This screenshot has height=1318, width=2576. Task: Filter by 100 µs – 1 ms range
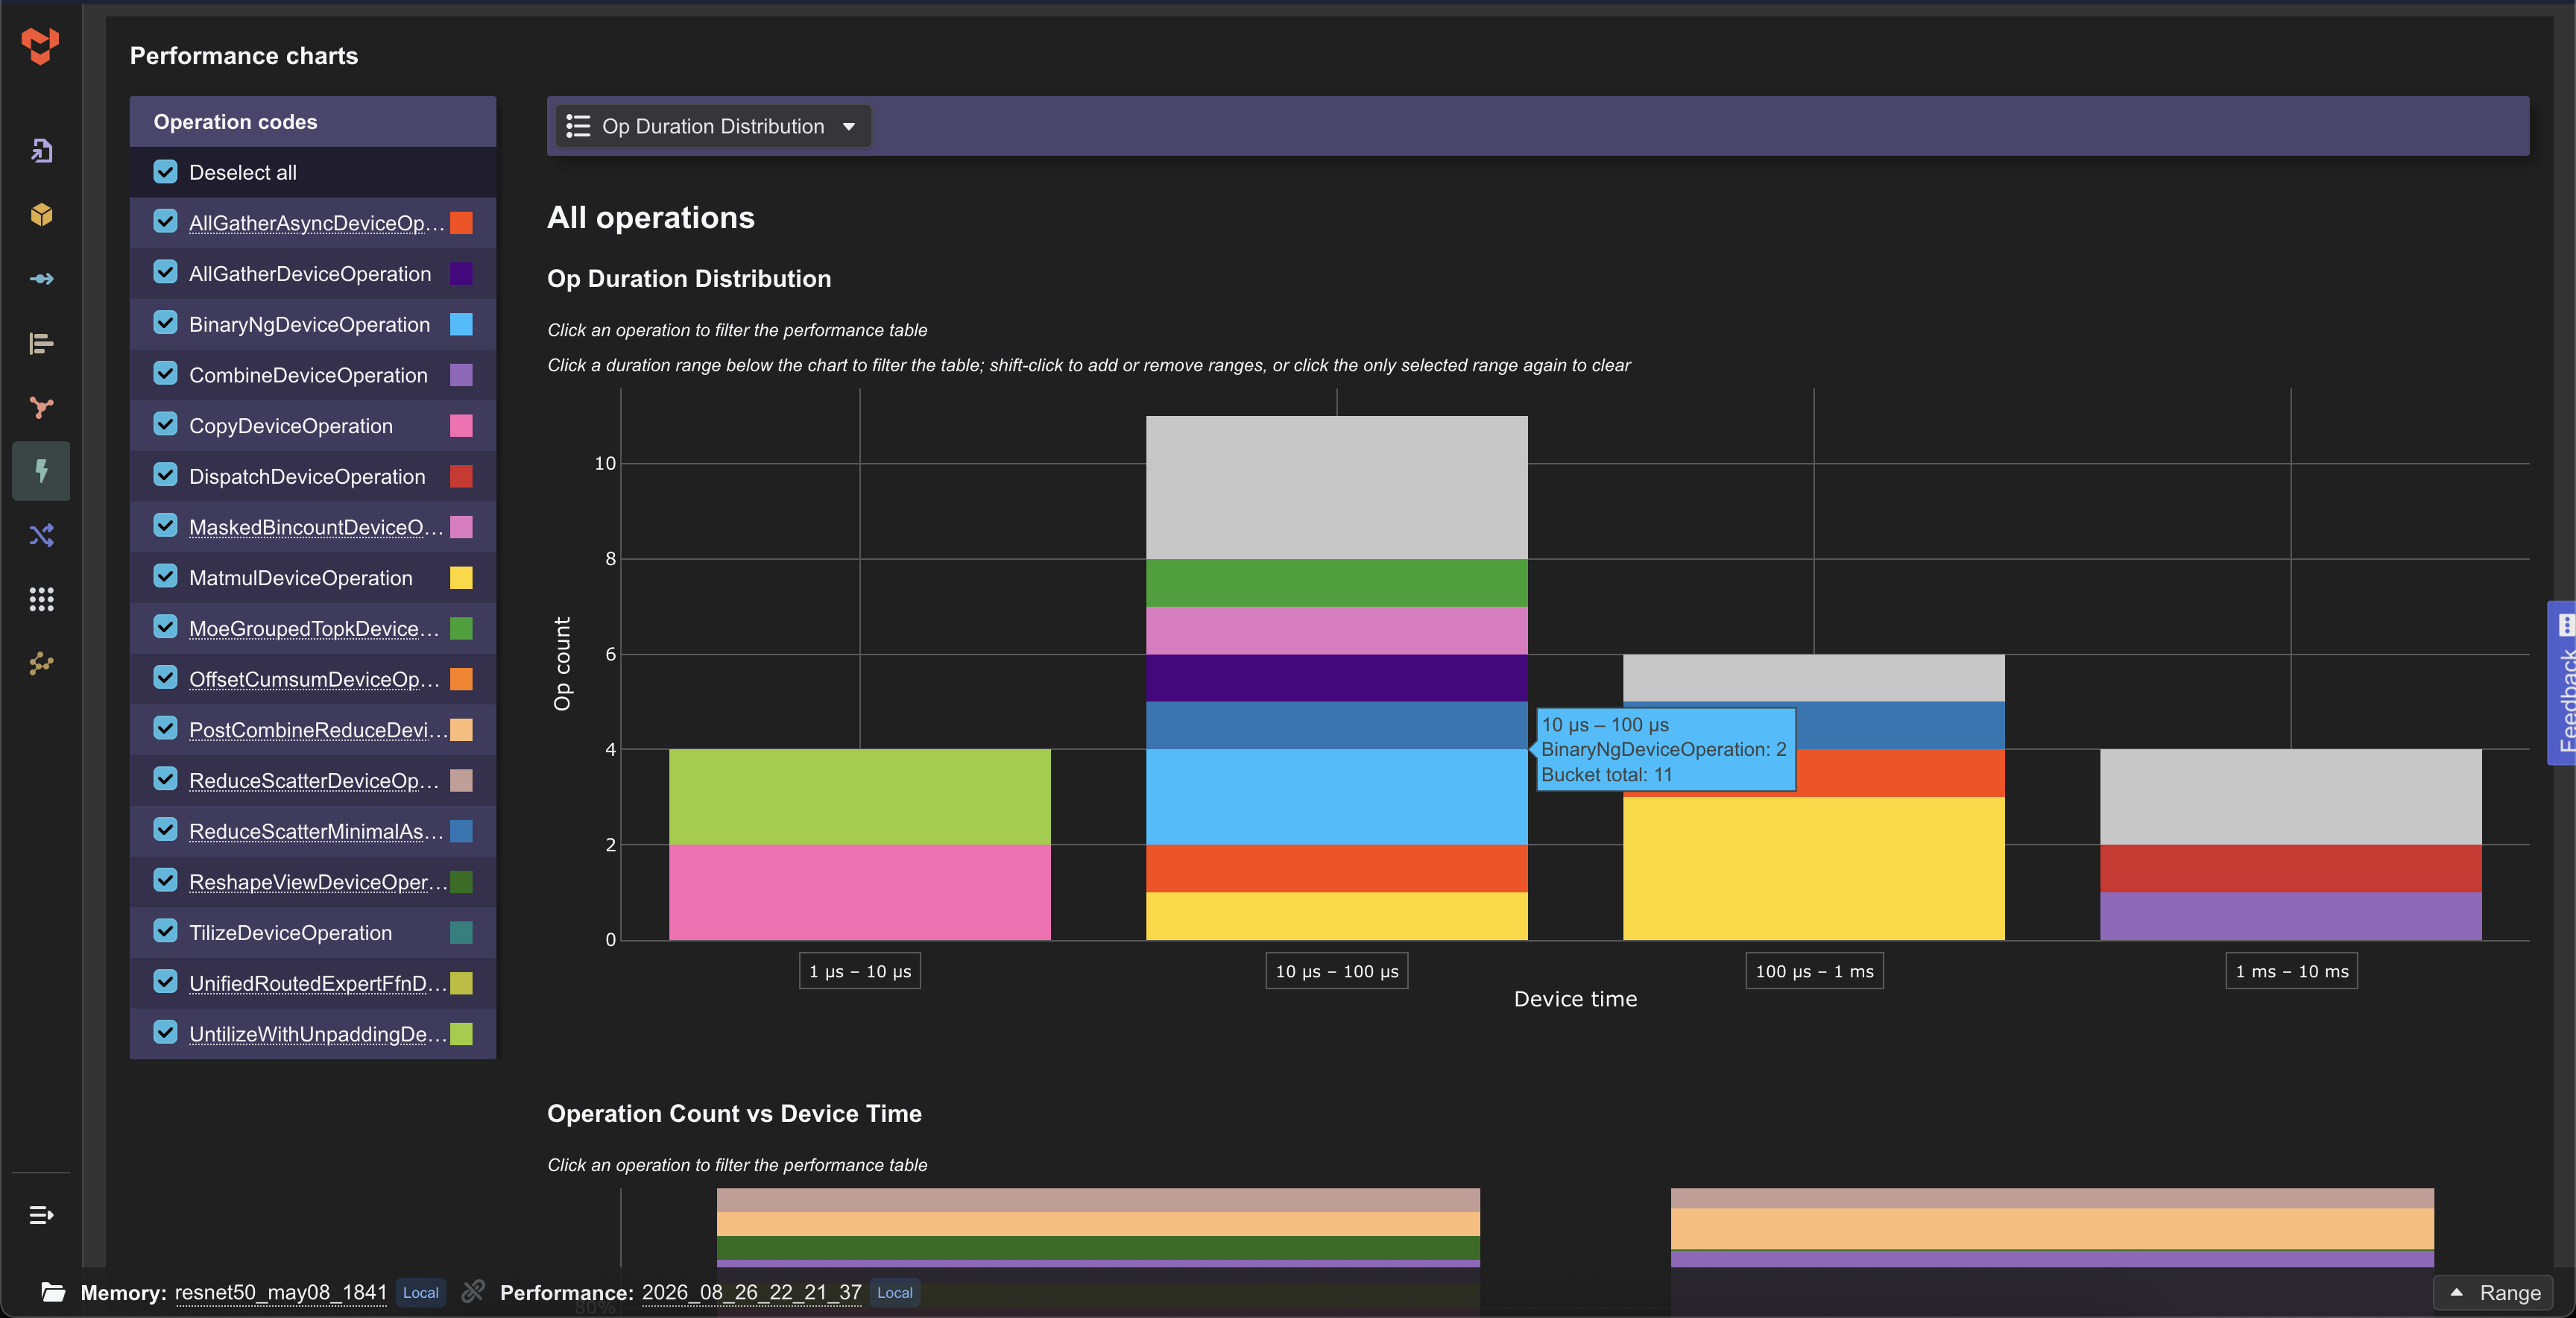[1814, 971]
